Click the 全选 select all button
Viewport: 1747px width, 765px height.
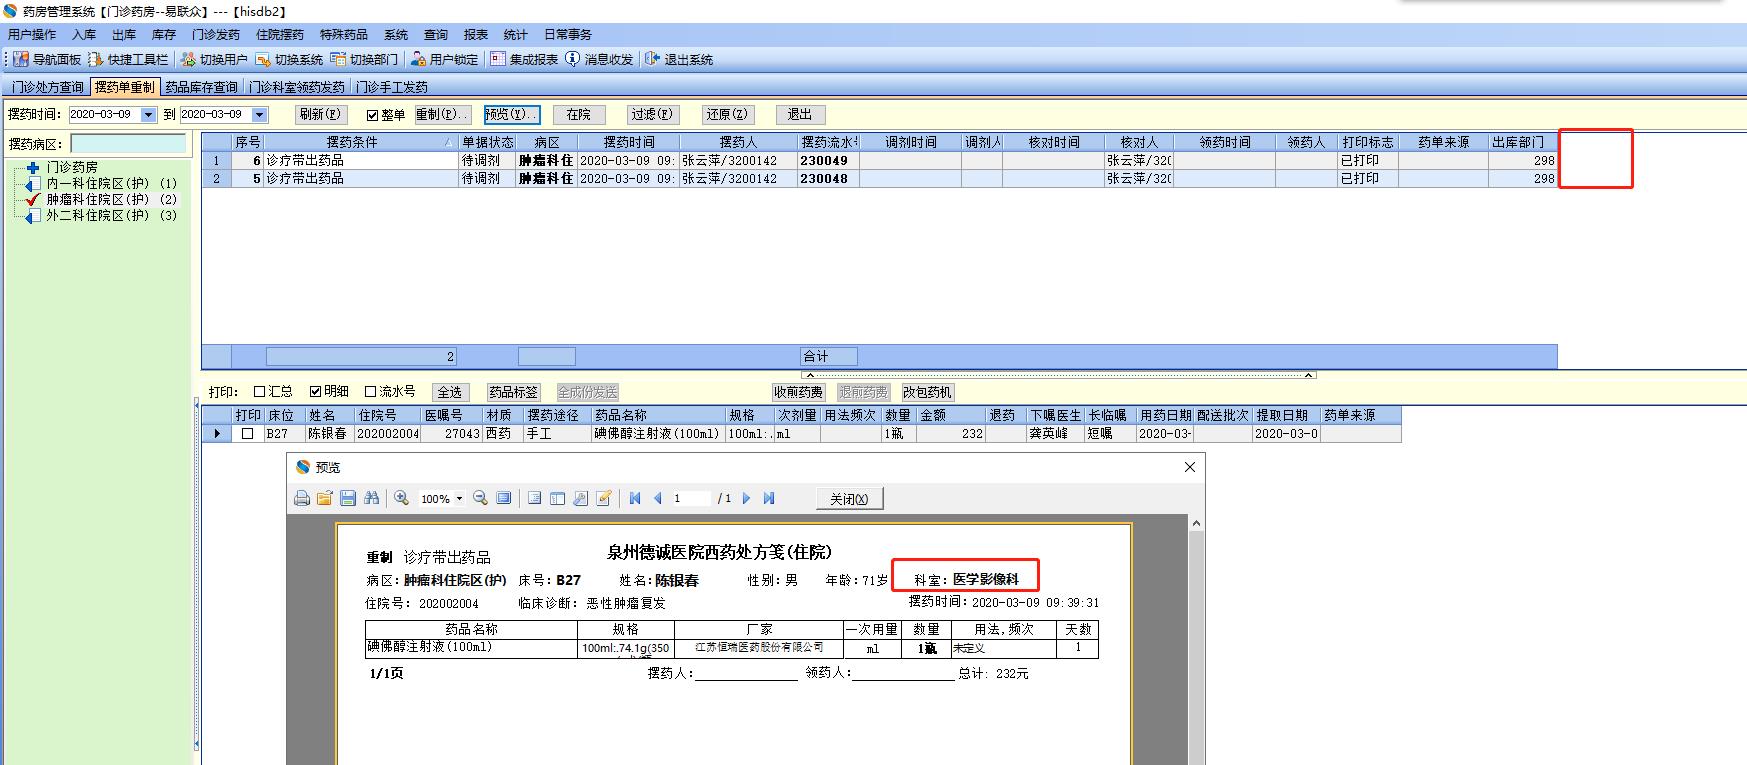pos(450,392)
